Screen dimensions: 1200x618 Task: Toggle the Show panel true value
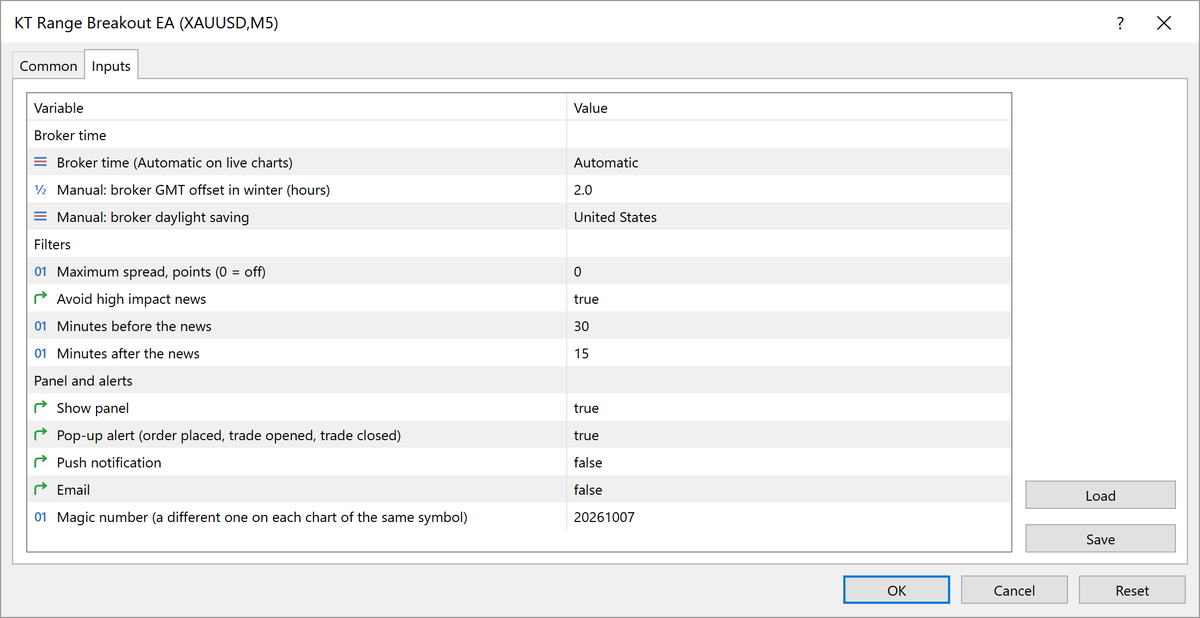pos(789,408)
